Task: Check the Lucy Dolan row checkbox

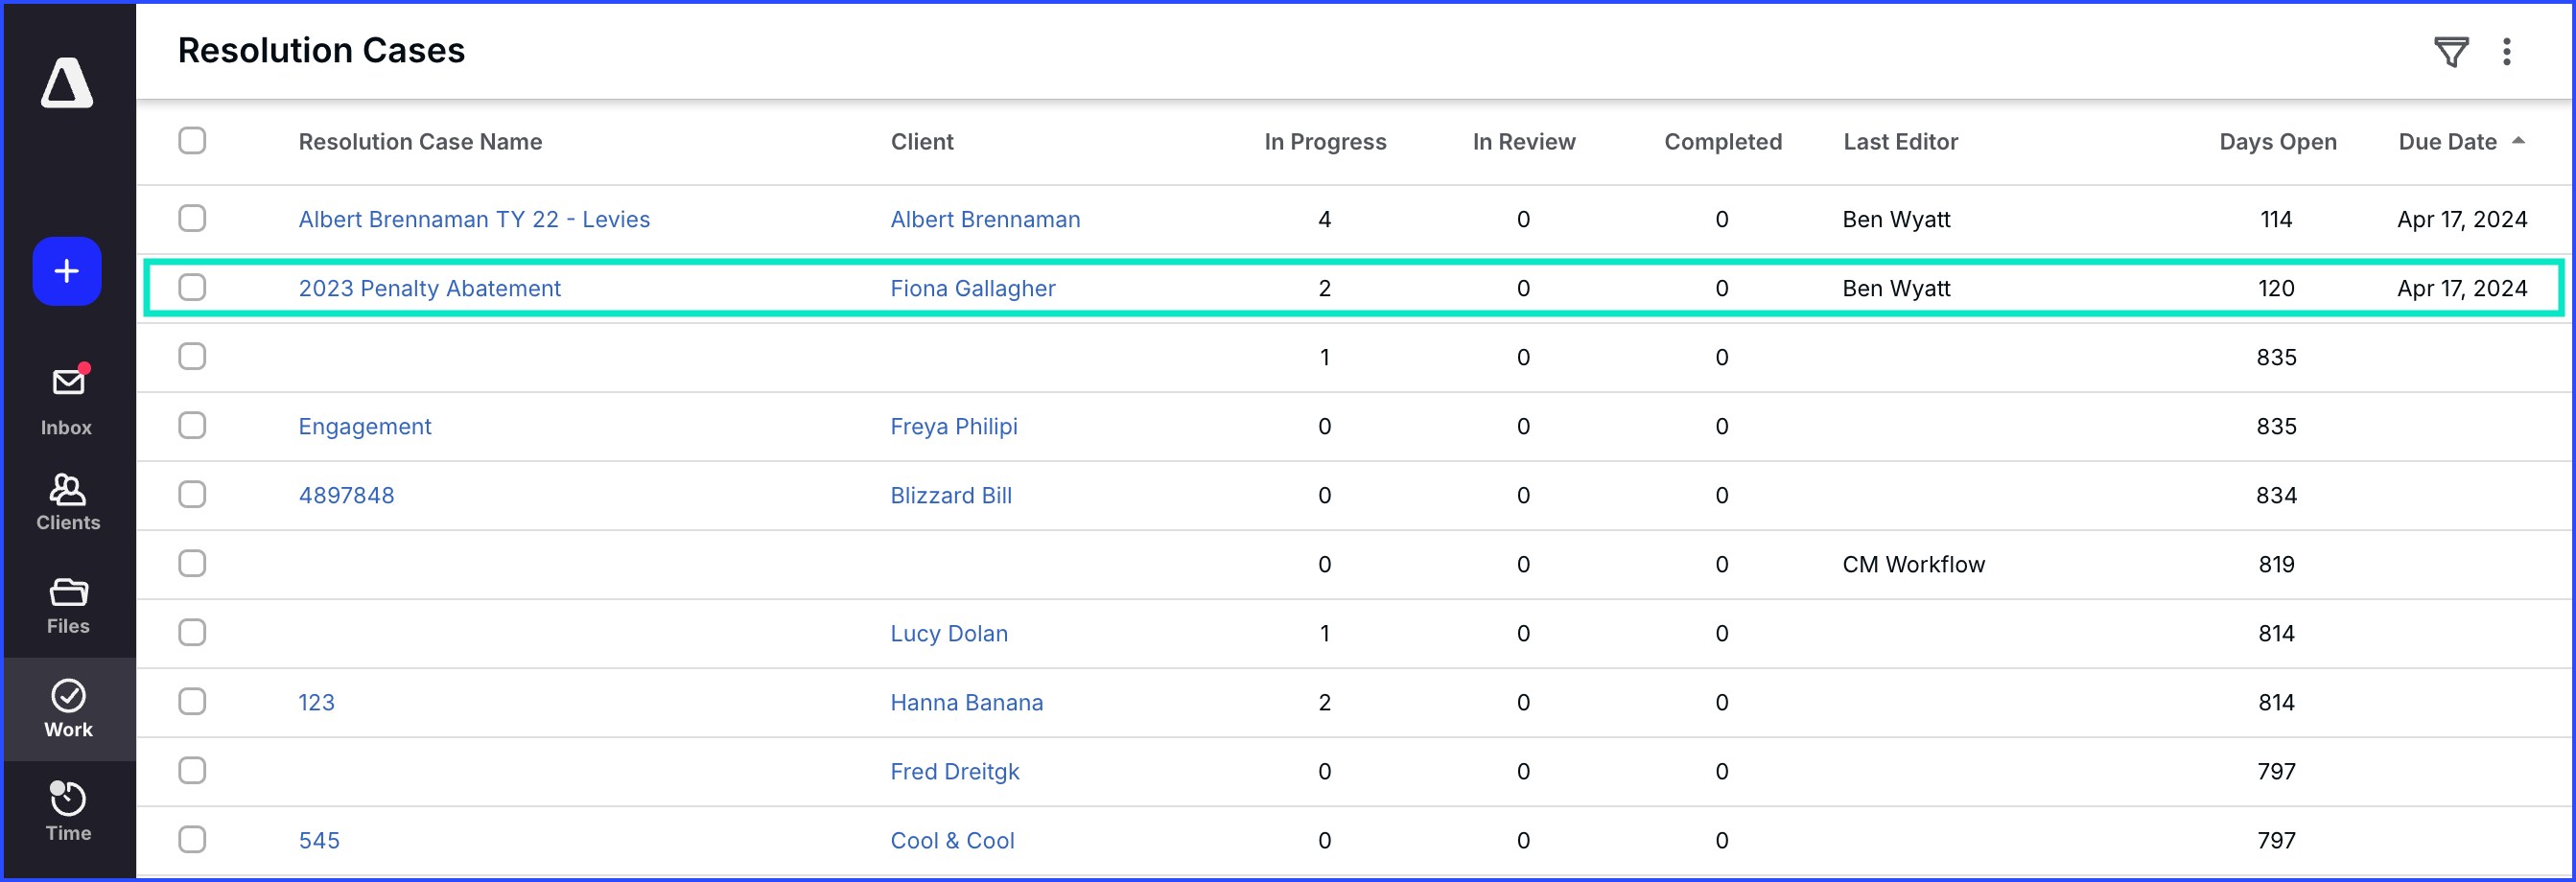Action: pyautogui.click(x=192, y=633)
